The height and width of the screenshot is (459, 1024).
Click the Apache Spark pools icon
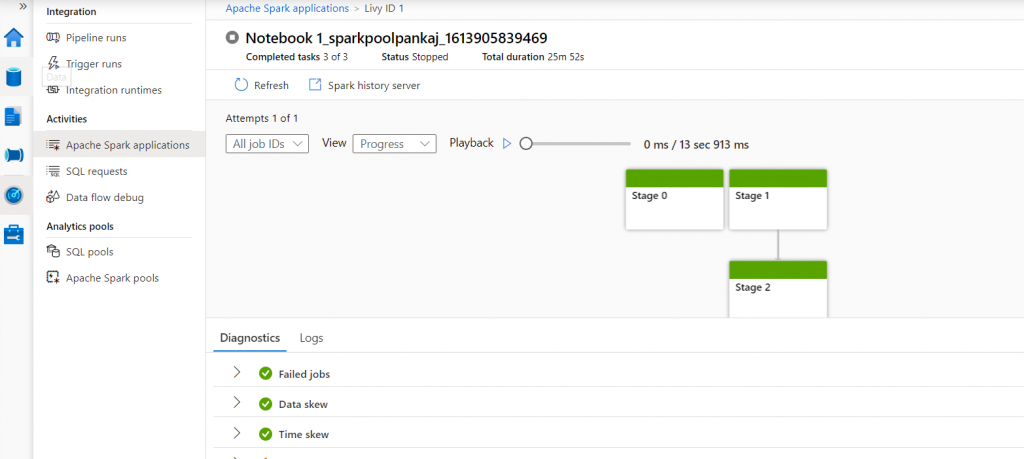[x=53, y=277]
